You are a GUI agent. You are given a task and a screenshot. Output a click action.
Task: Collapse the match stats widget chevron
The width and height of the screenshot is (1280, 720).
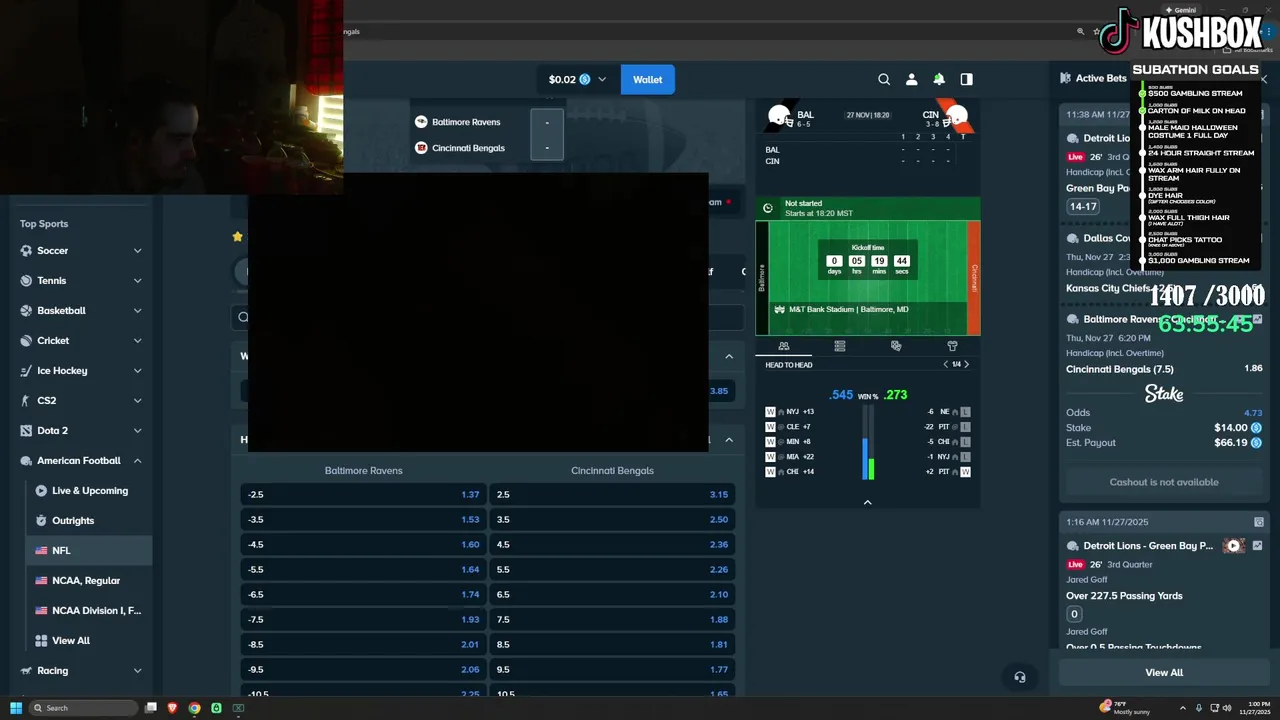[867, 502]
